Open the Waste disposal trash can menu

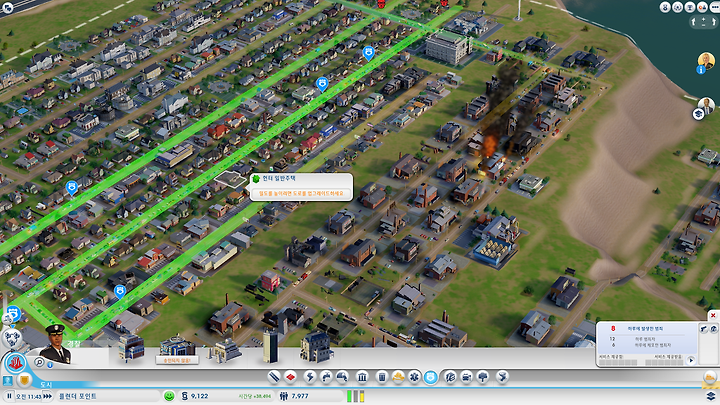(382, 377)
